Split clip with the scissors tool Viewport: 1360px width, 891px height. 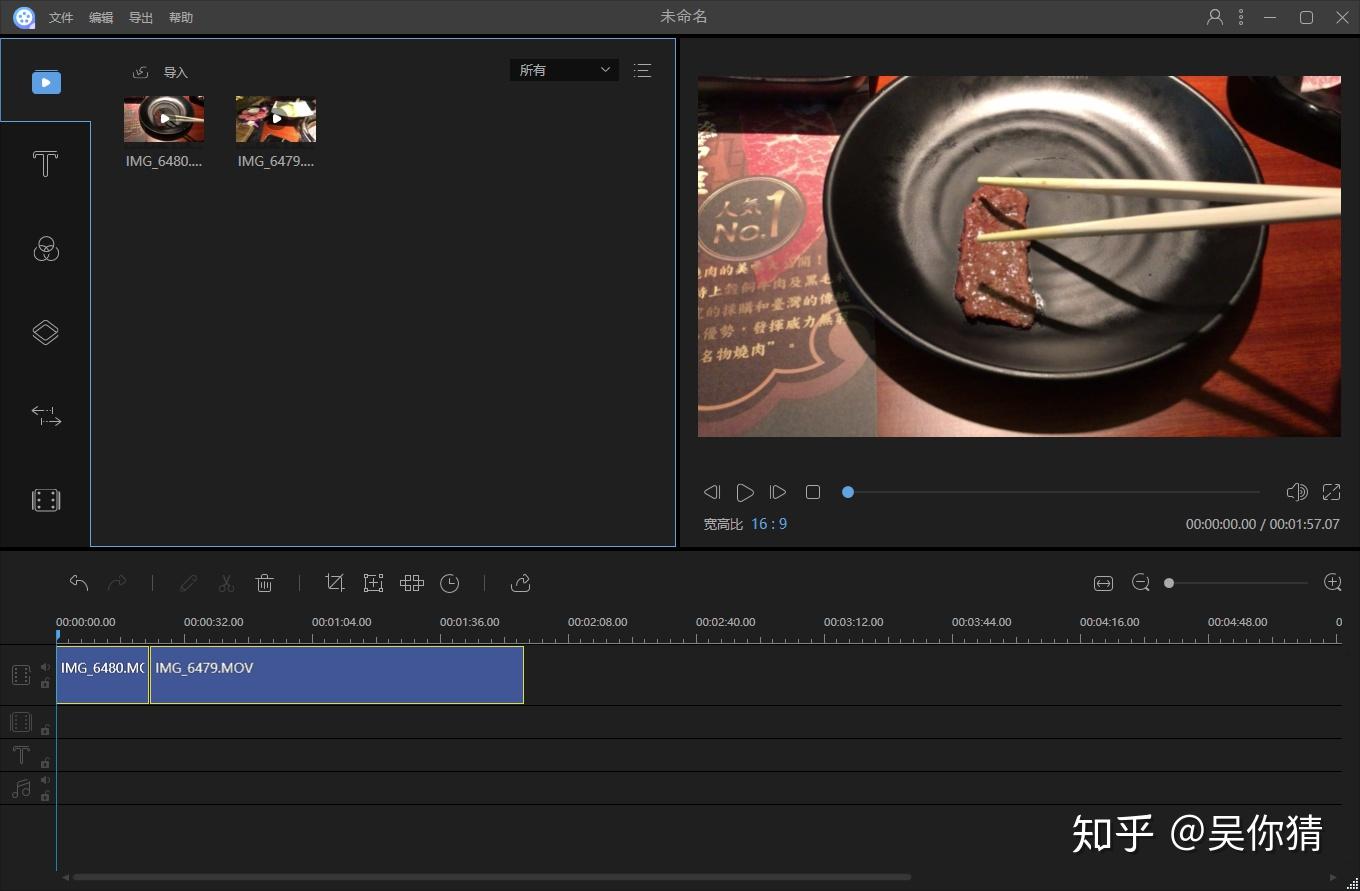[x=227, y=583]
